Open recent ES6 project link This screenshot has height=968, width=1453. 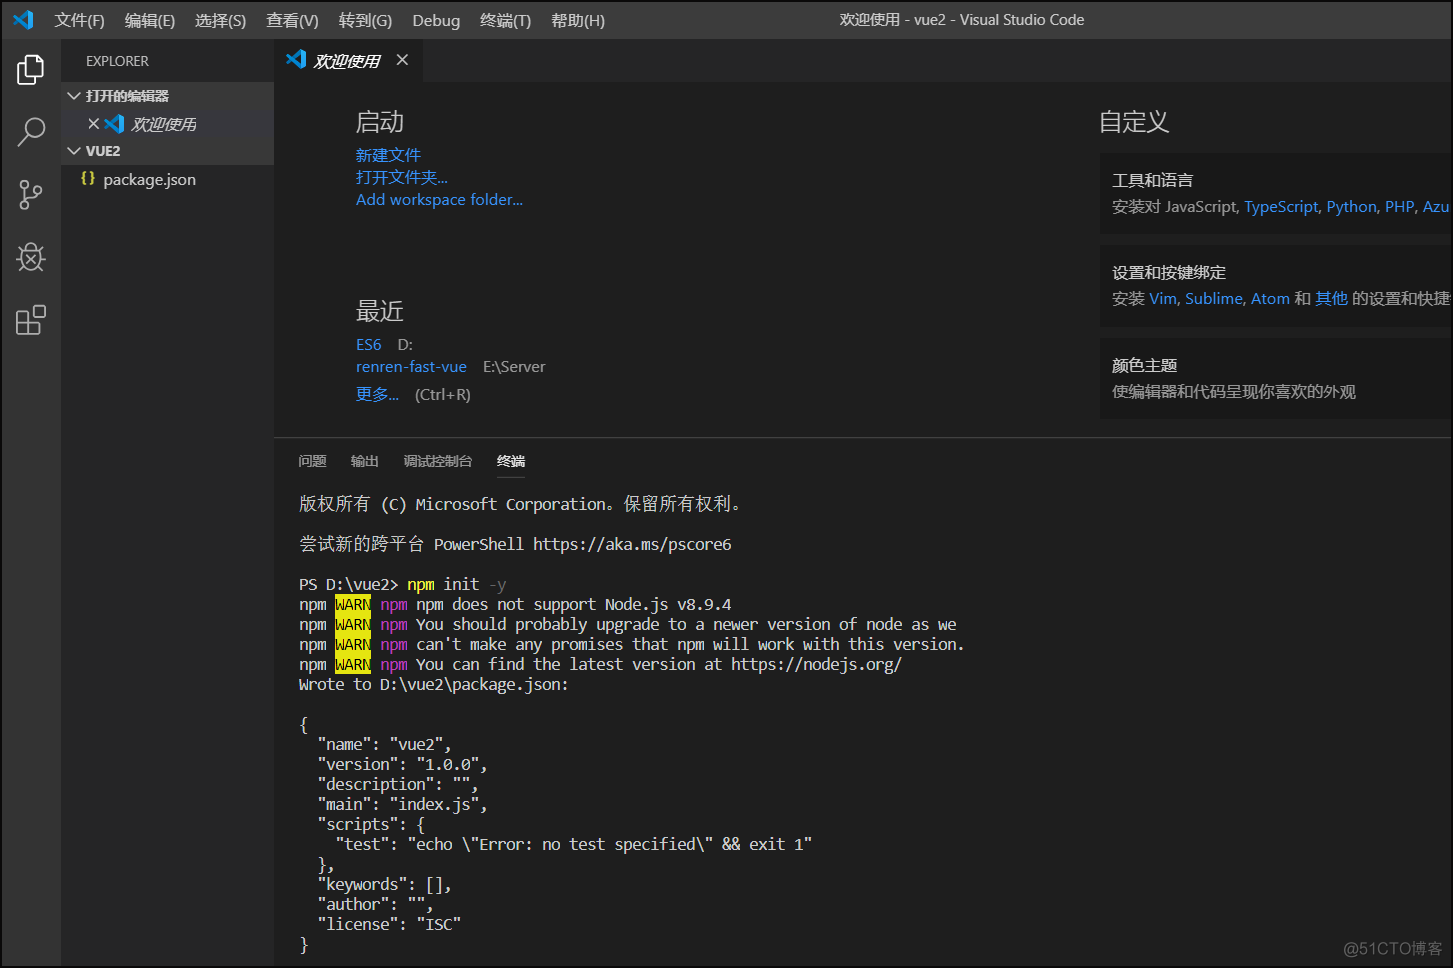(368, 344)
